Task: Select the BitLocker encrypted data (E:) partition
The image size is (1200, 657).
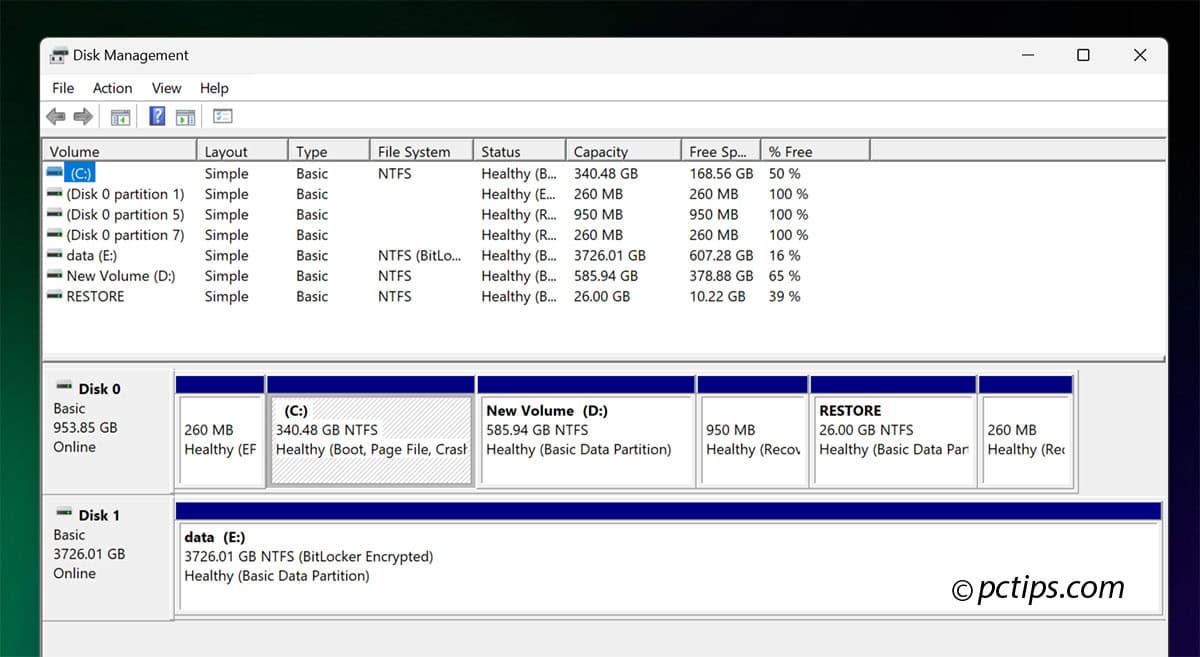Action: pos(670,556)
